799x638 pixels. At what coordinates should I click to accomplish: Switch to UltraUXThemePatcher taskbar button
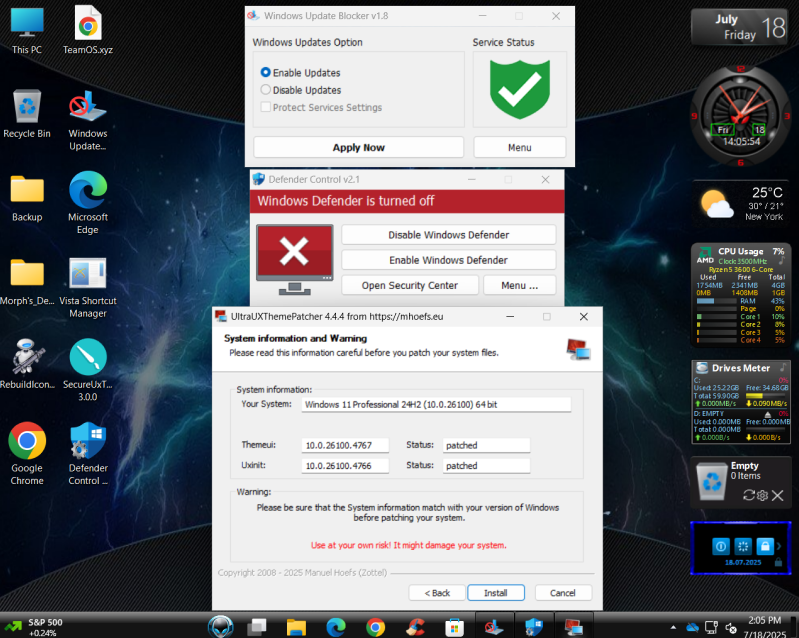573,627
